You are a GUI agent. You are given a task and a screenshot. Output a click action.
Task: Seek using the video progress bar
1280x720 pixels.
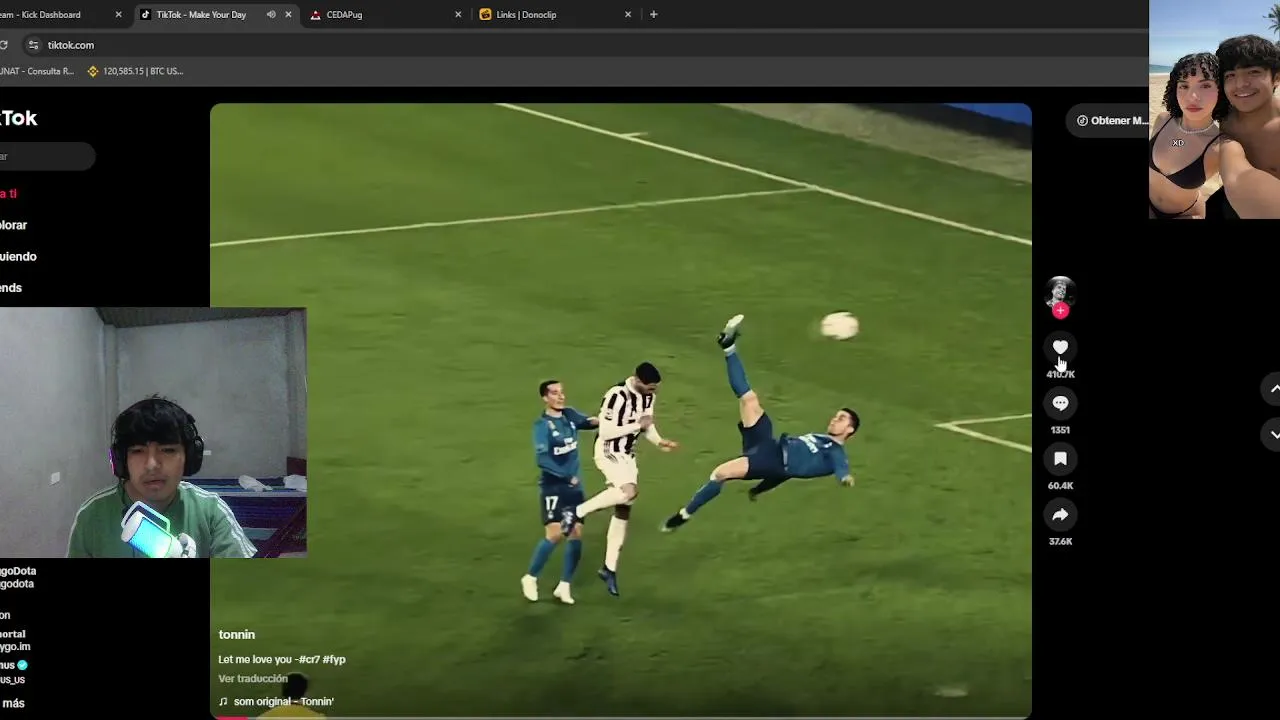point(620,716)
